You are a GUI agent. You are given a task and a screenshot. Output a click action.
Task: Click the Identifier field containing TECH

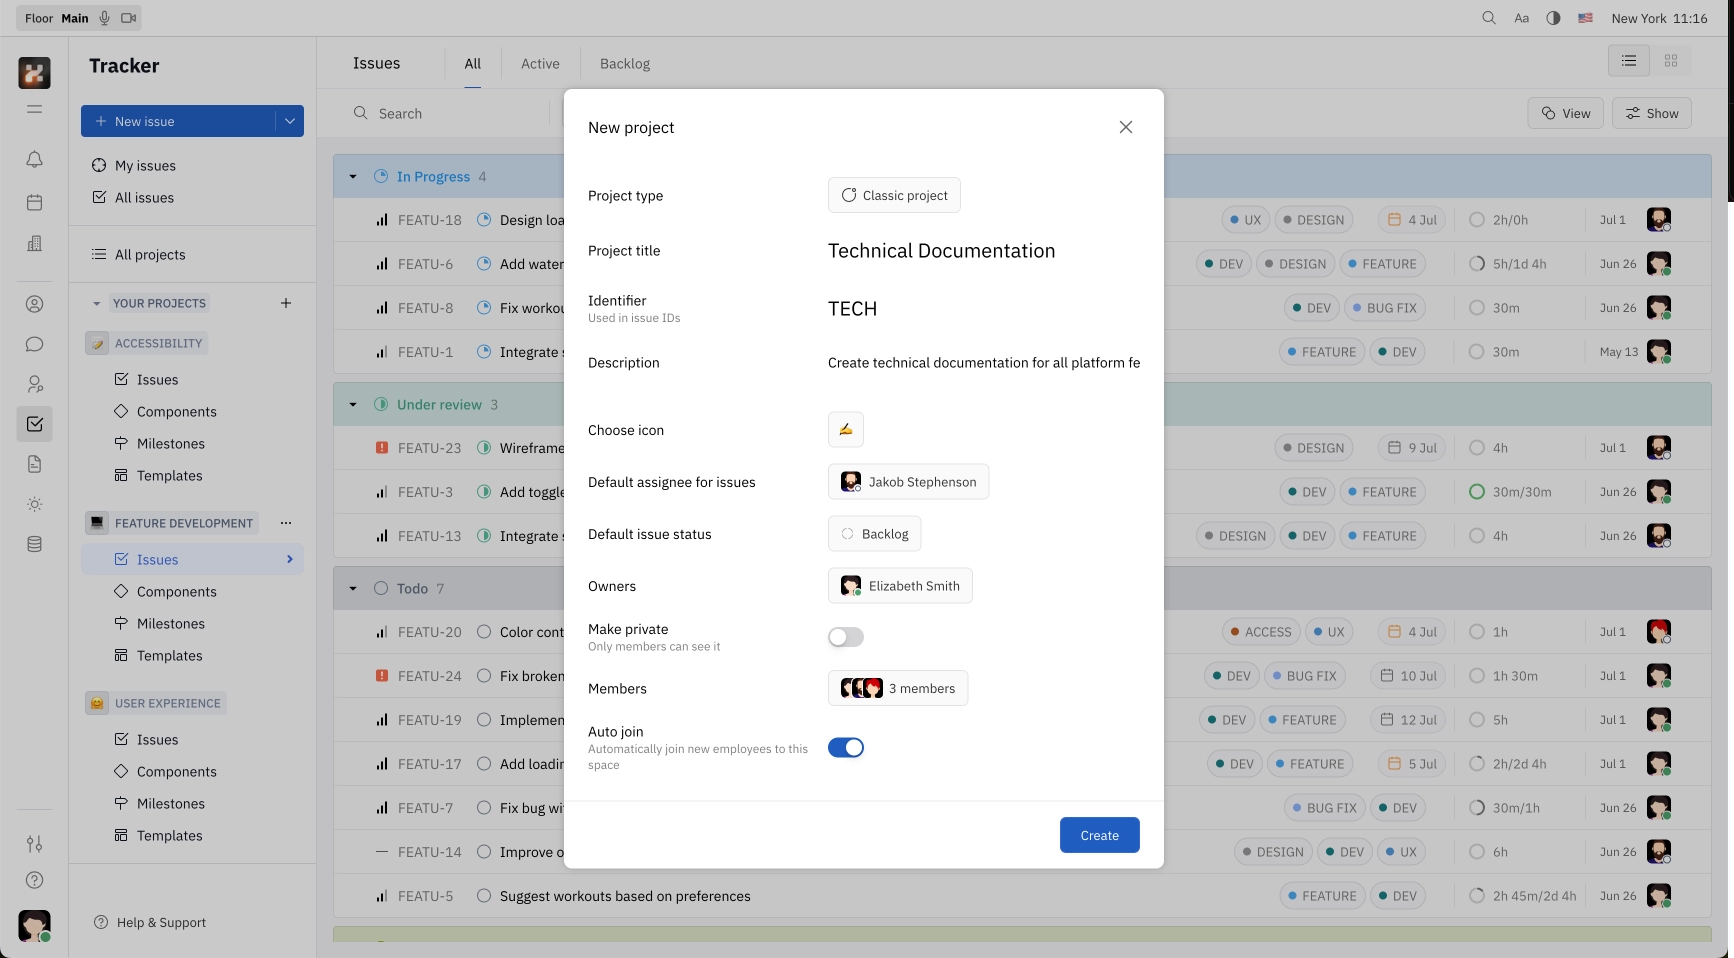coord(853,309)
